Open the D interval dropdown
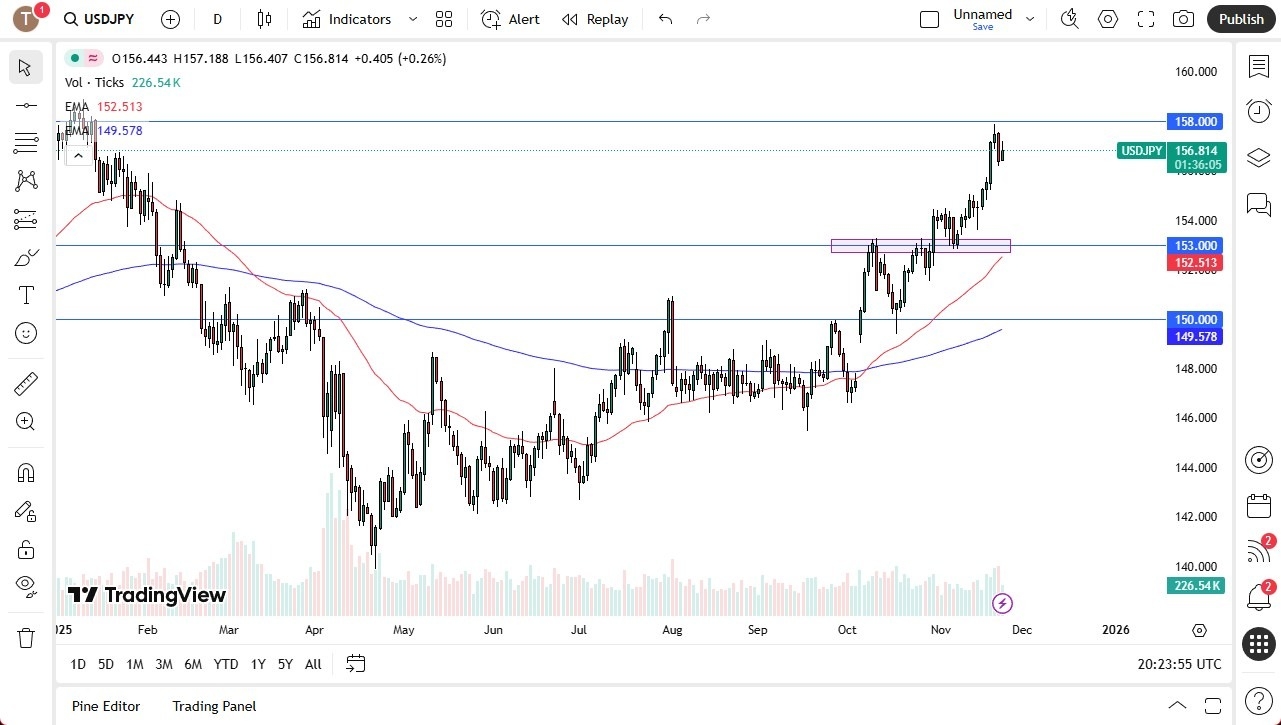The width and height of the screenshot is (1281, 725). tap(216, 19)
